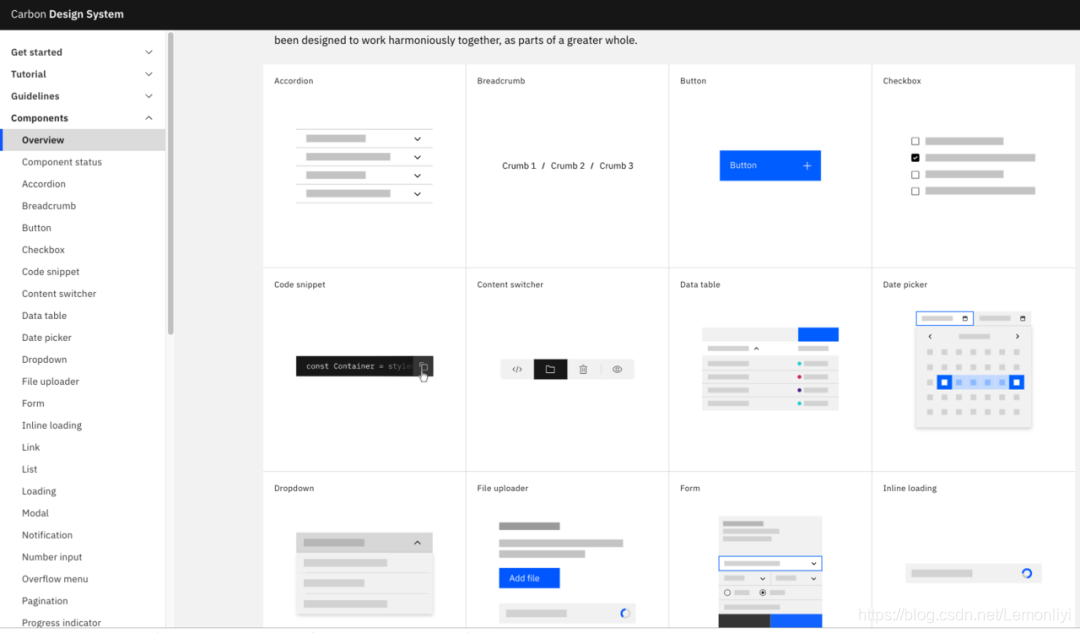Open Component status in the sidebar
The width and height of the screenshot is (1080, 633).
pos(61,162)
